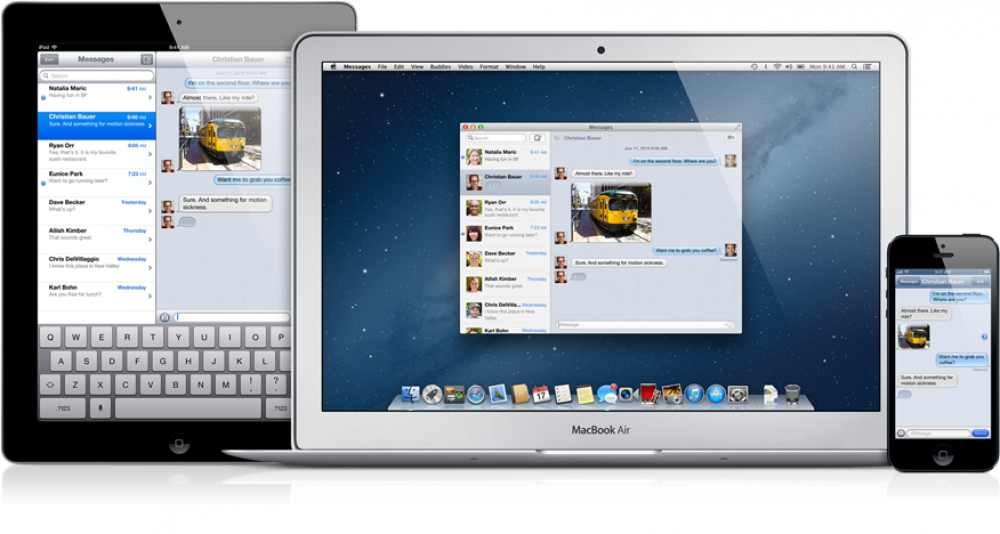The image size is (1000, 534).
Task: Open the File menu
Action: [383, 66]
